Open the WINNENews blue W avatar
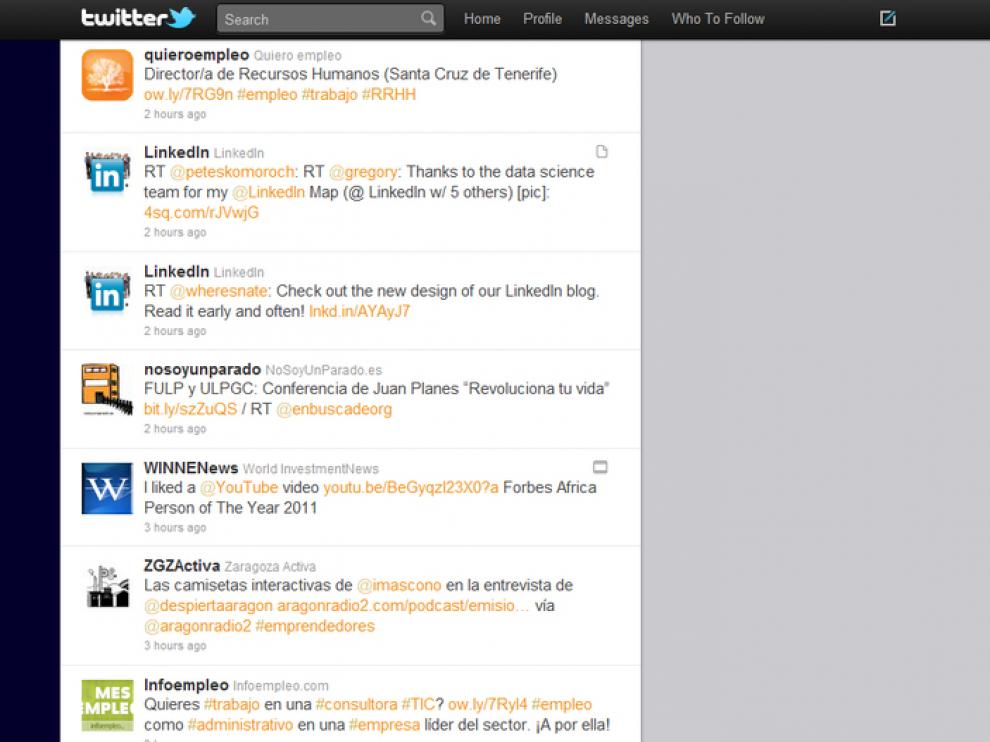990x742 pixels. point(107,489)
